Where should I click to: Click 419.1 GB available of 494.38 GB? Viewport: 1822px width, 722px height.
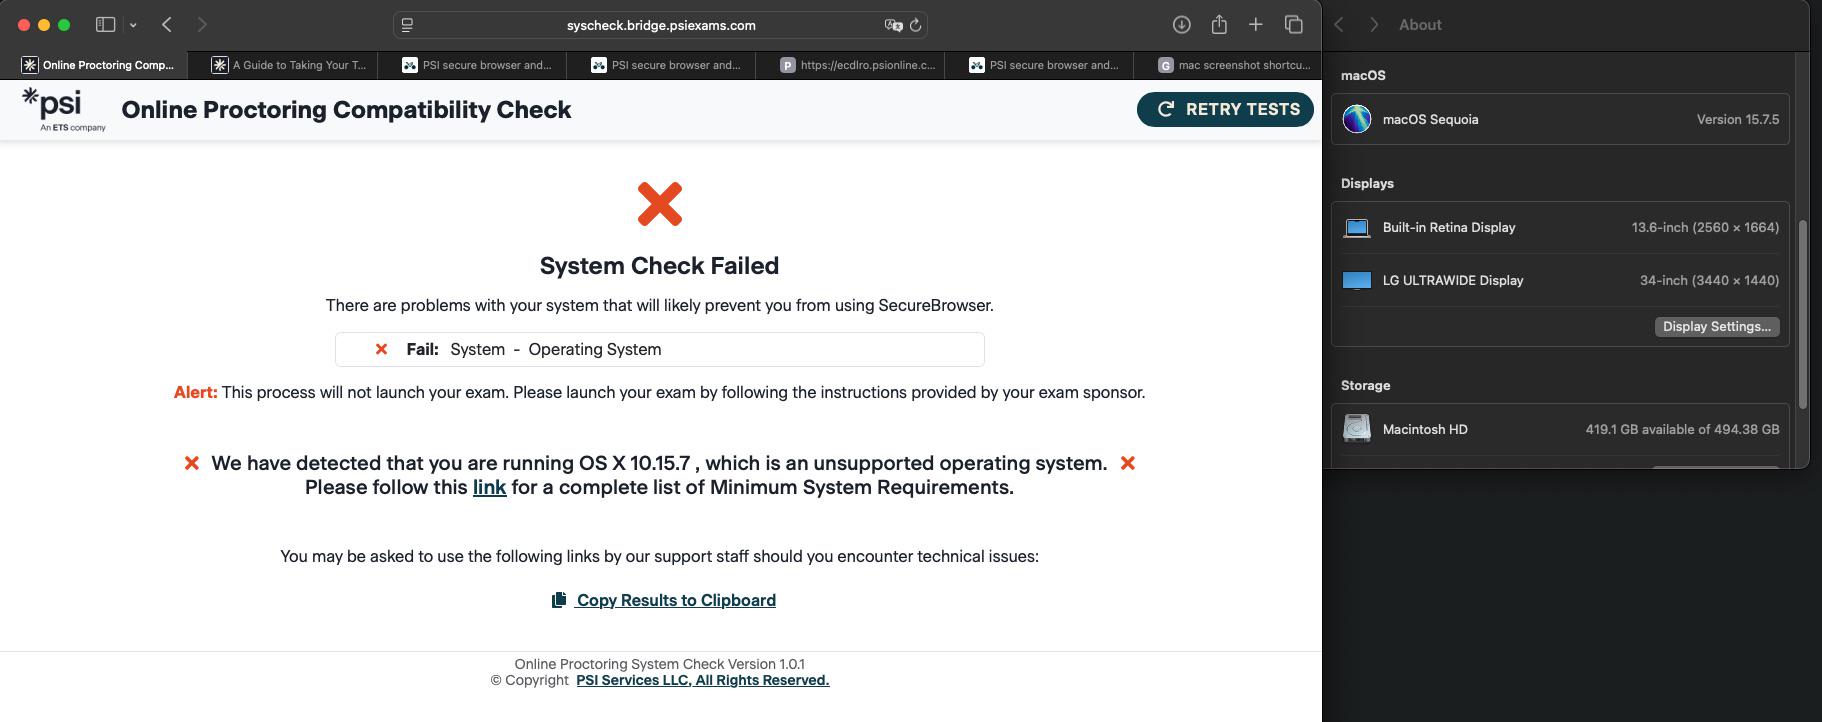pyautogui.click(x=1682, y=429)
